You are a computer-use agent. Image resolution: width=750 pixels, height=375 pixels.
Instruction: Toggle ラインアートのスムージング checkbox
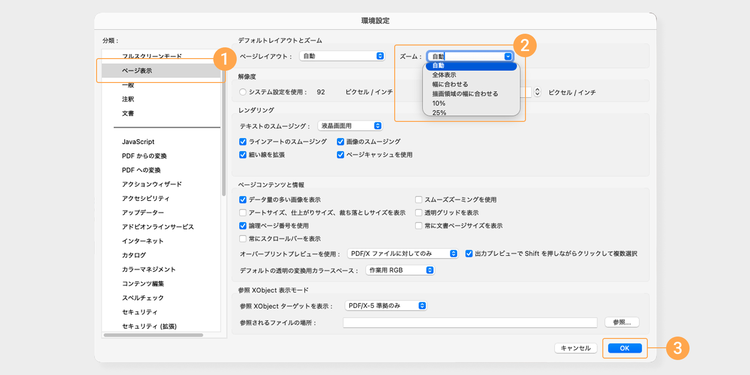click(x=243, y=142)
